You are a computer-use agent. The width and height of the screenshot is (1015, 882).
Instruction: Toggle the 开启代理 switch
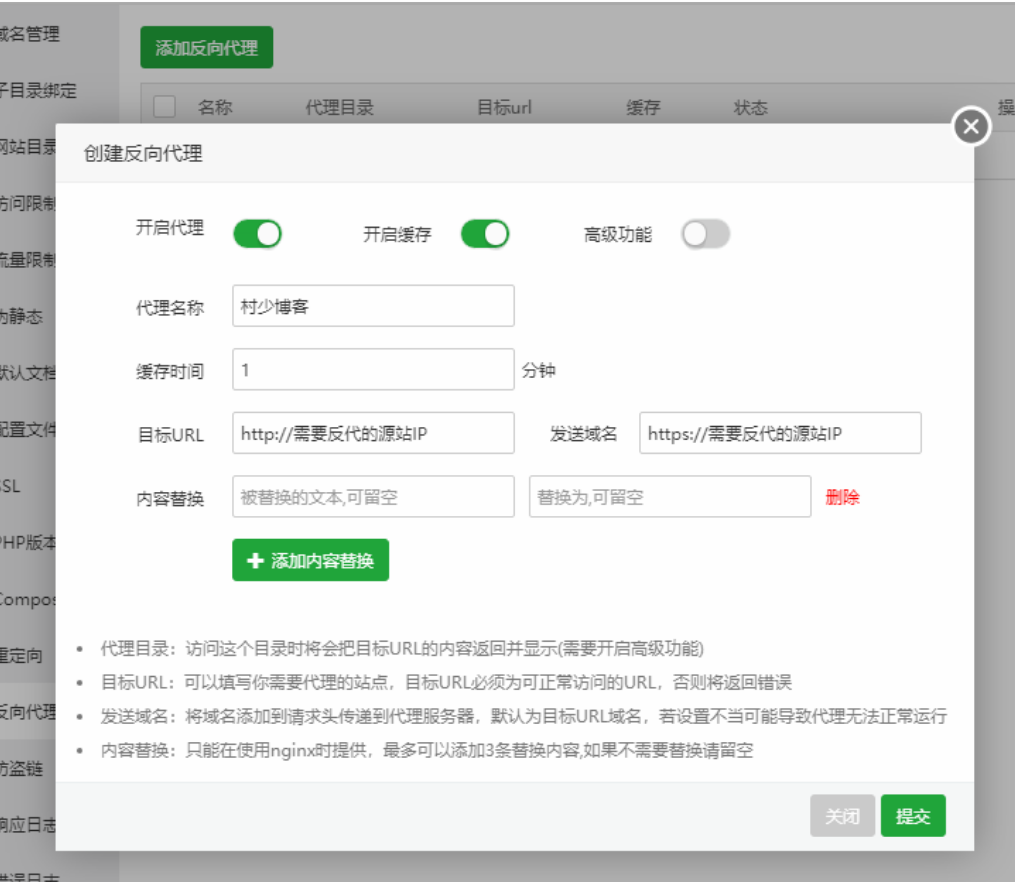(x=257, y=235)
